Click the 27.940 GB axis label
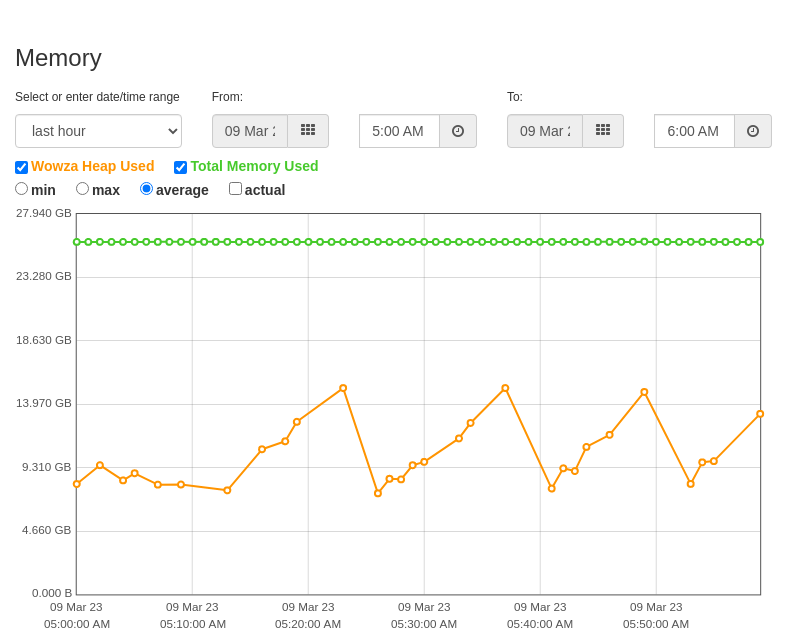Viewport: 787px width, 634px height. click(44, 213)
